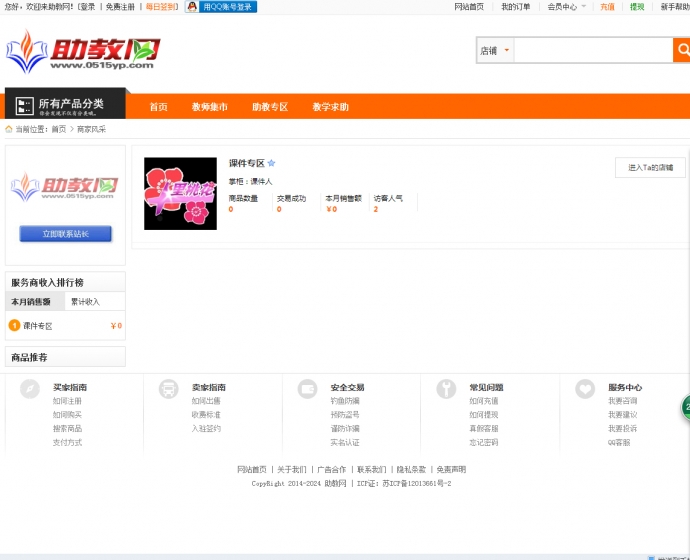Click the 苏ICP备12013661号-2 text

[x=417, y=483]
